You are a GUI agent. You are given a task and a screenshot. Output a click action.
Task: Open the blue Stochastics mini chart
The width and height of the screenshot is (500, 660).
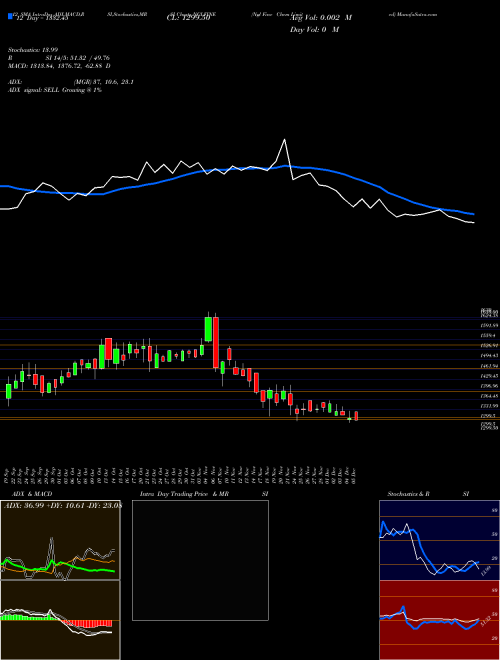[x=439, y=540]
